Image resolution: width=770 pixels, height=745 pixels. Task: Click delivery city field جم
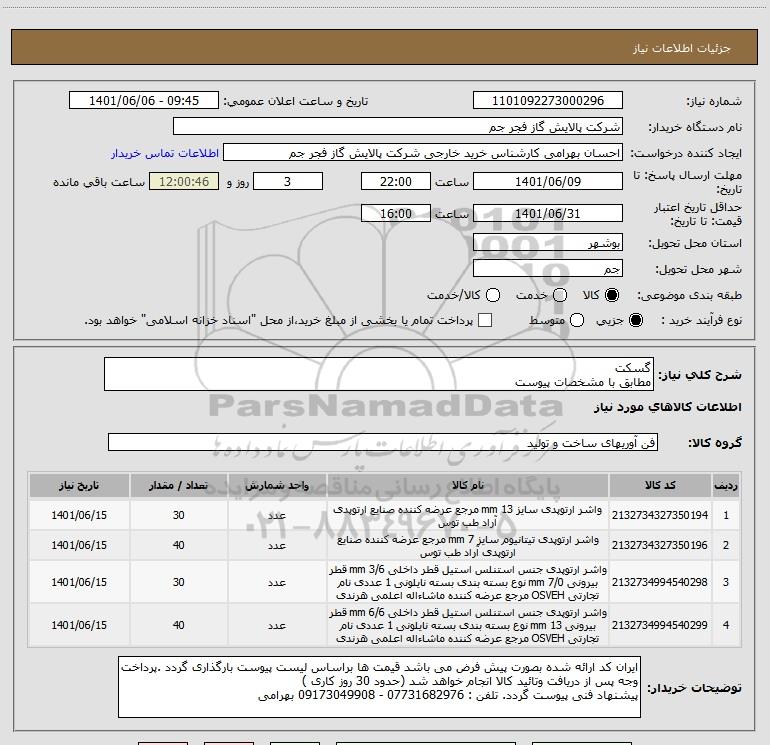(548, 269)
